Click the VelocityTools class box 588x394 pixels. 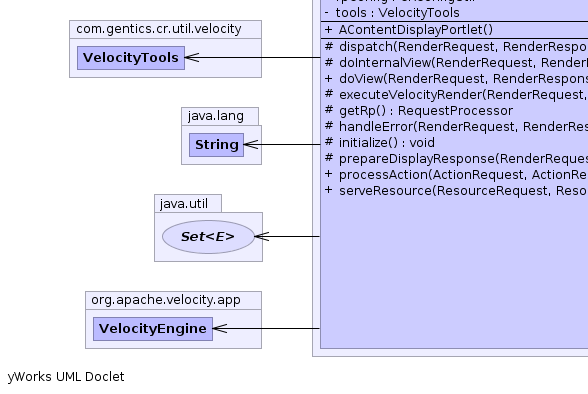[131, 58]
